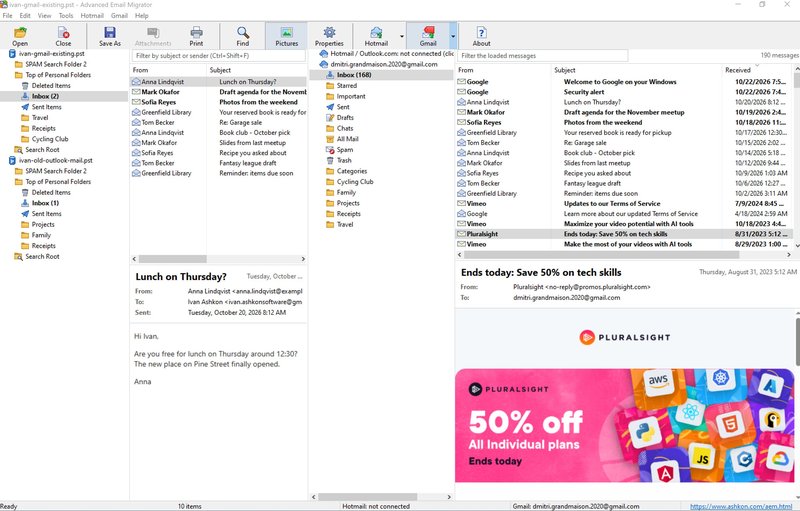
Task: Open the Gmail Drafts folder
Action: 345,117
